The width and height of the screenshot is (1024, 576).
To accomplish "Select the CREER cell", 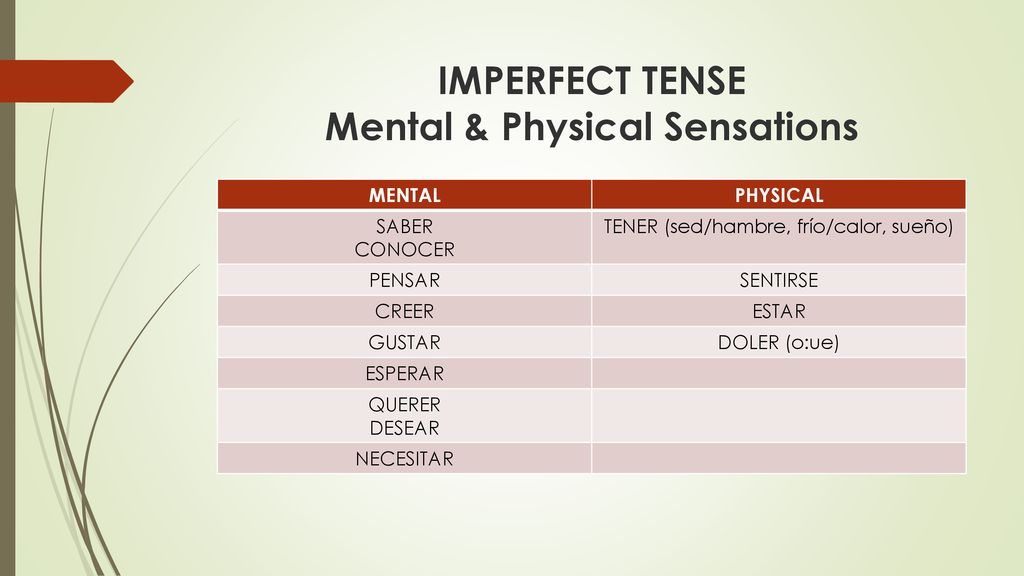I will [404, 311].
